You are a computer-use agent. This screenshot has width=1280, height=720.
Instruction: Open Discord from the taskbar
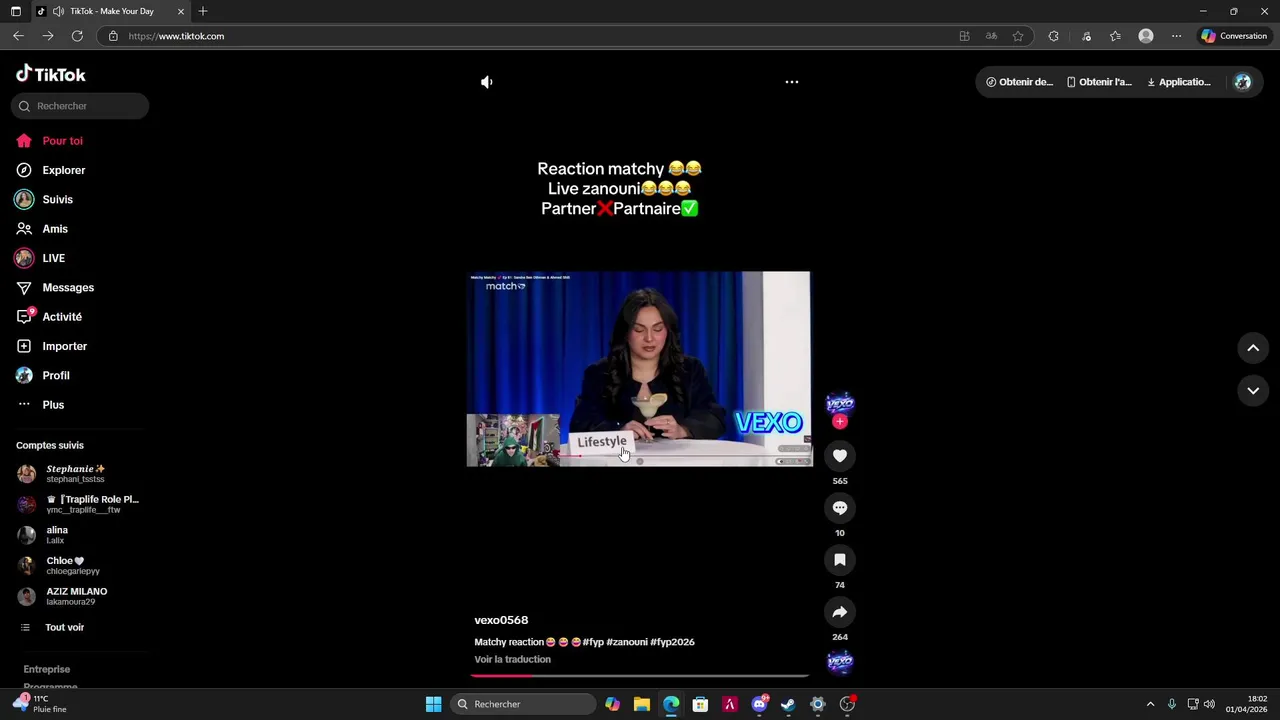tap(759, 704)
